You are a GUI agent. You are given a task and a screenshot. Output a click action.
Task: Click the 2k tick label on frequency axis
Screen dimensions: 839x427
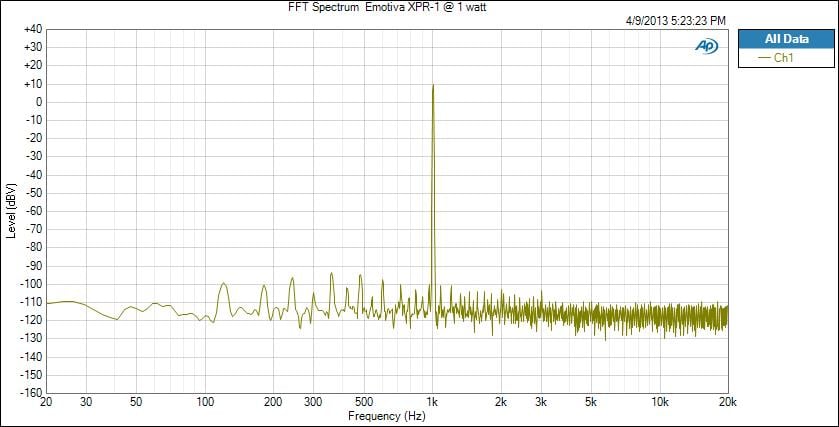[501, 402]
